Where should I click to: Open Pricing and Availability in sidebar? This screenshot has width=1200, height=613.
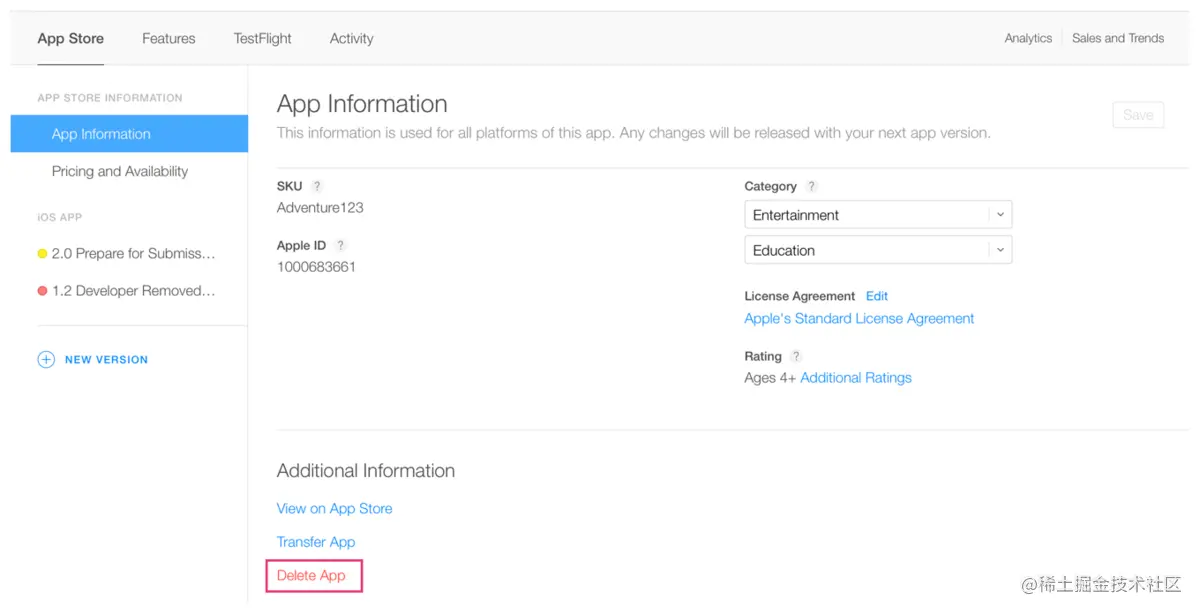point(120,172)
